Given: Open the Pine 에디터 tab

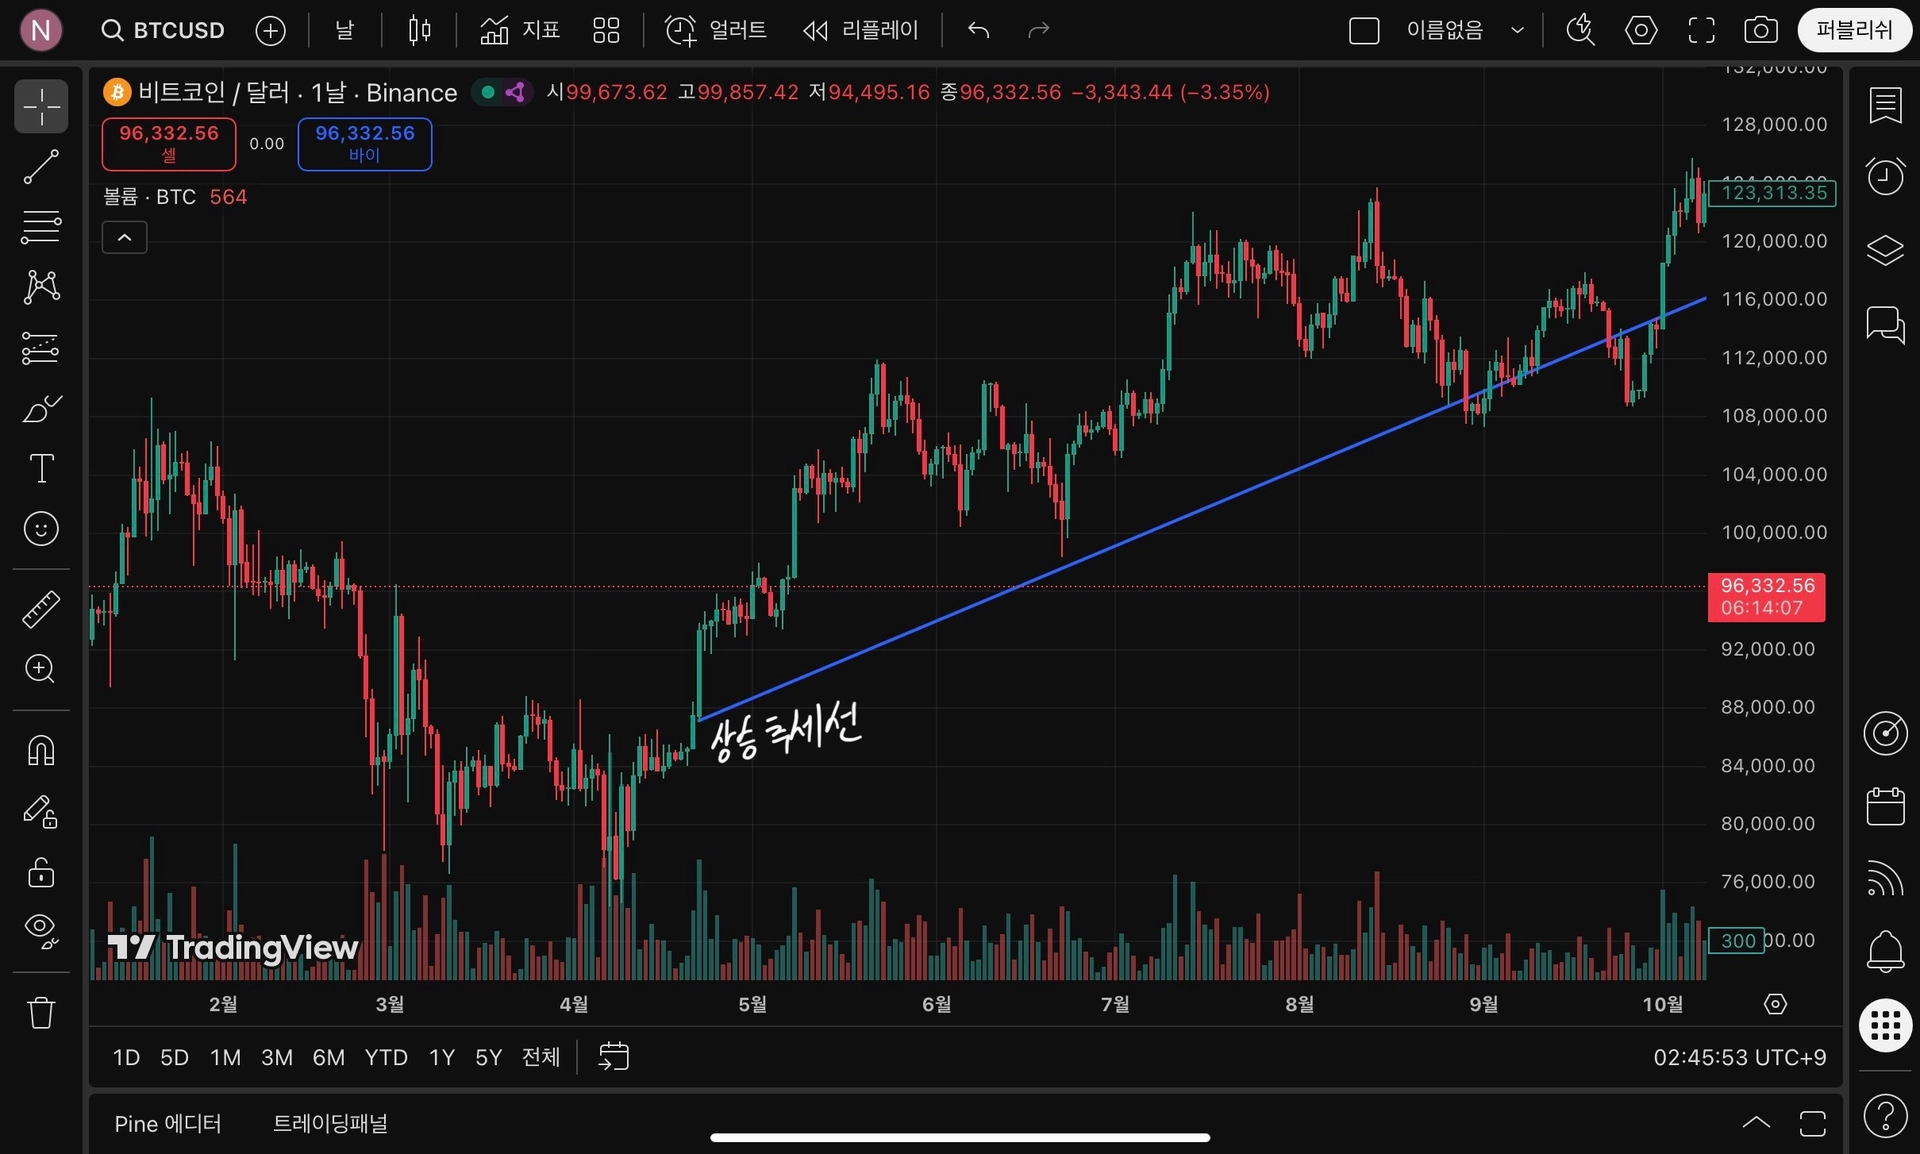Looking at the screenshot, I should pos(168,1124).
